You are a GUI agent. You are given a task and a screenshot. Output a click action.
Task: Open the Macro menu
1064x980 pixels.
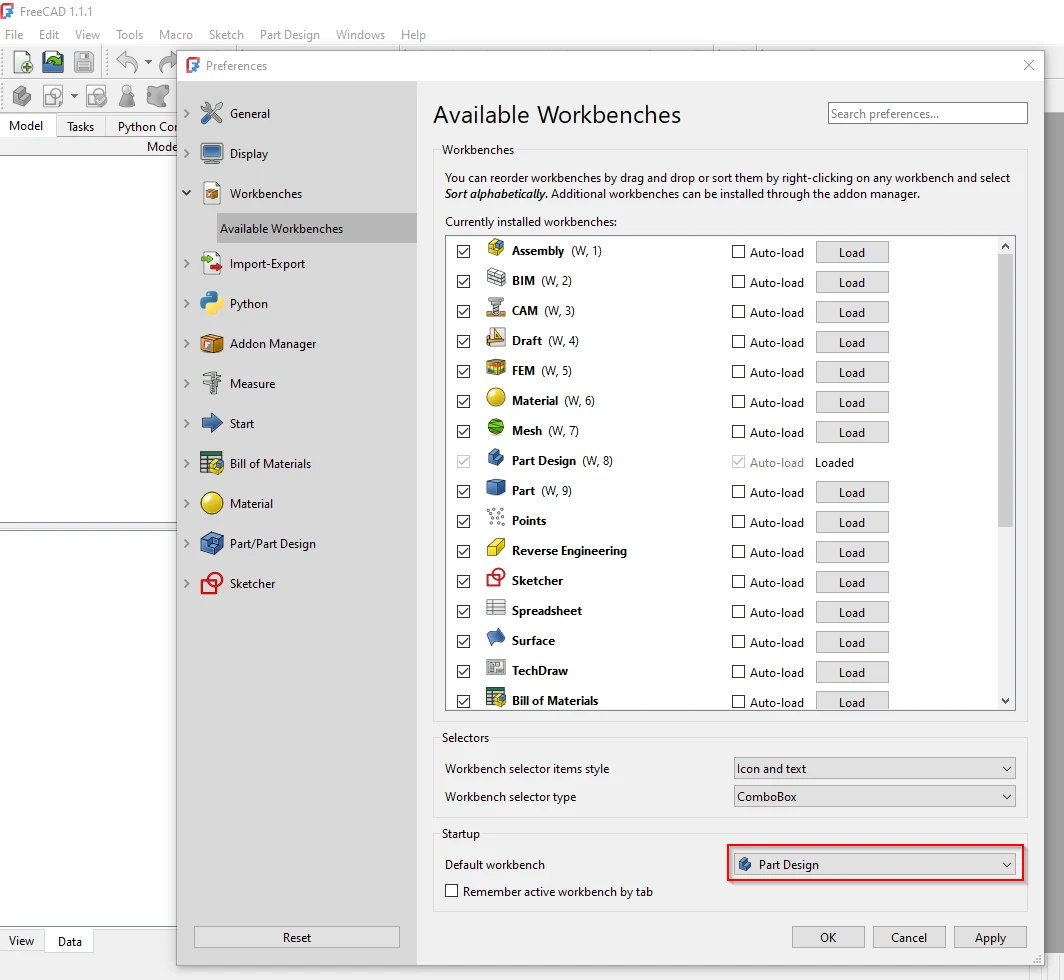point(176,35)
